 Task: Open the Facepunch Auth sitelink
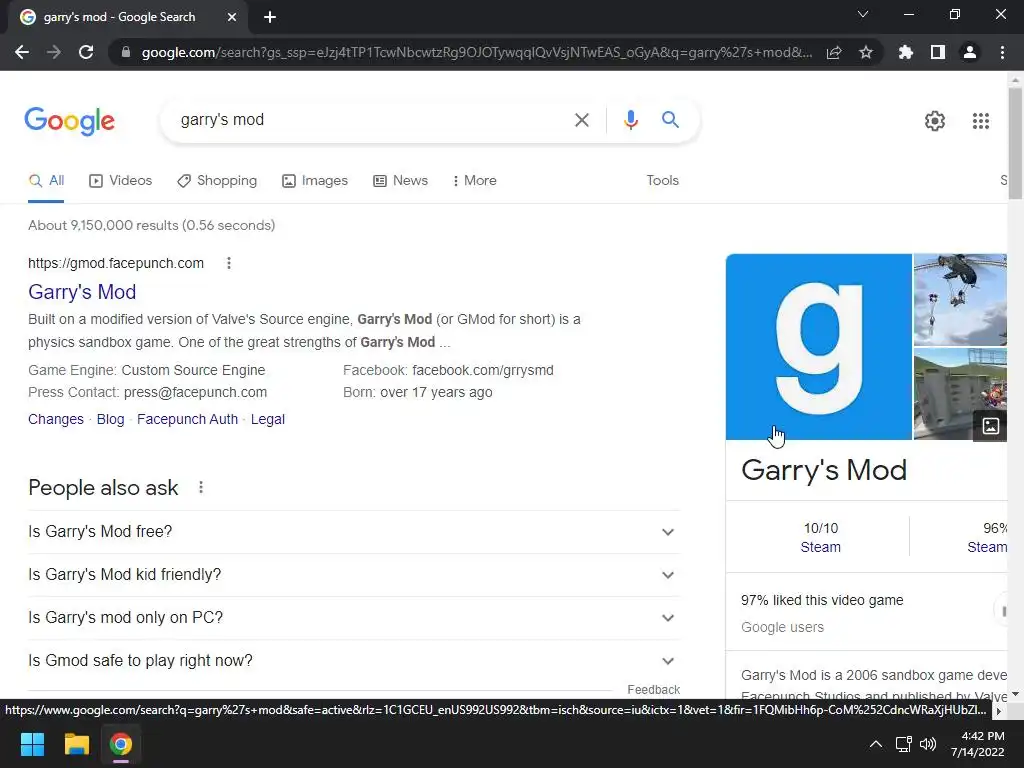[x=187, y=419]
